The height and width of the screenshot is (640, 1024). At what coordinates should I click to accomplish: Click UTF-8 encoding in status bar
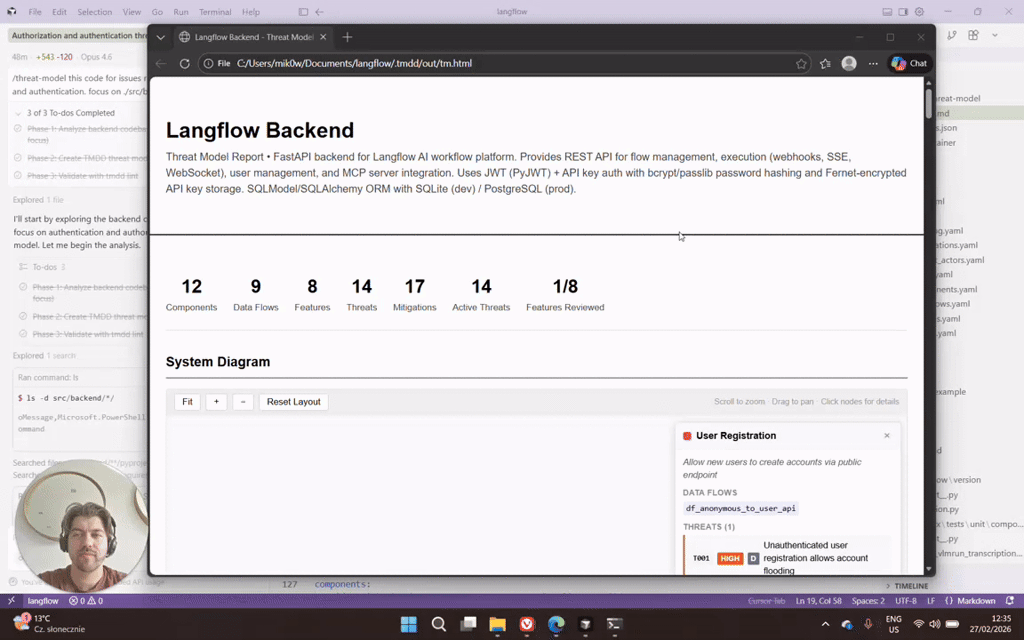906,601
